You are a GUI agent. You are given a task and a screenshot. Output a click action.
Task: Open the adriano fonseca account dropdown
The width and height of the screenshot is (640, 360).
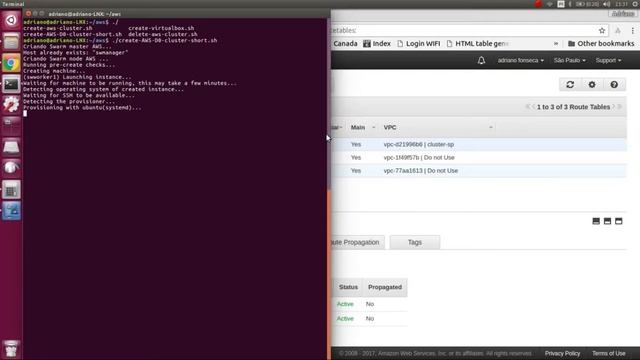point(520,60)
